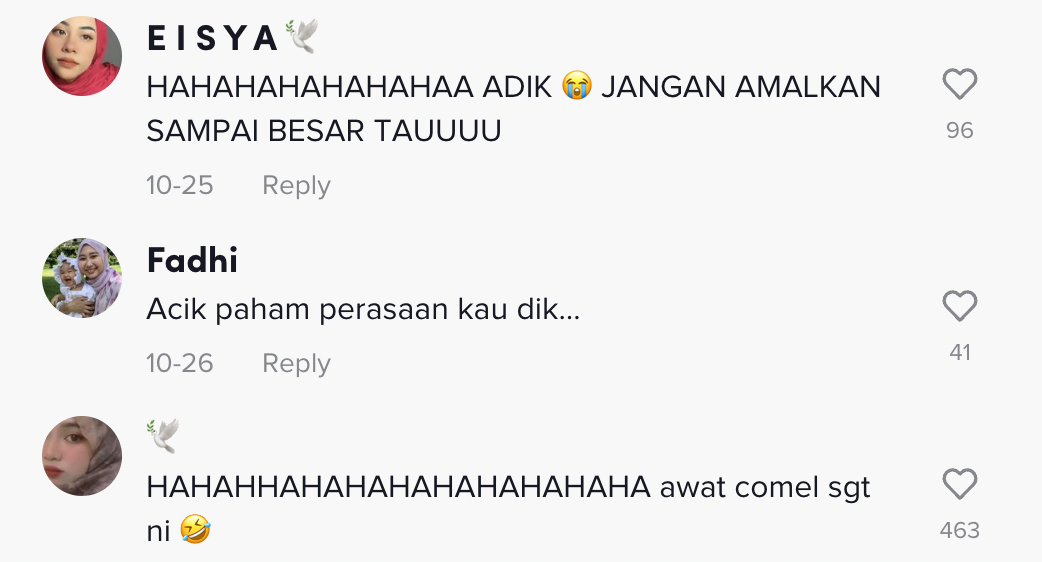This screenshot has height=562, width=1042.
Task: Click the crying emoji in EISYA's comment
Action: tap(577, 86)
